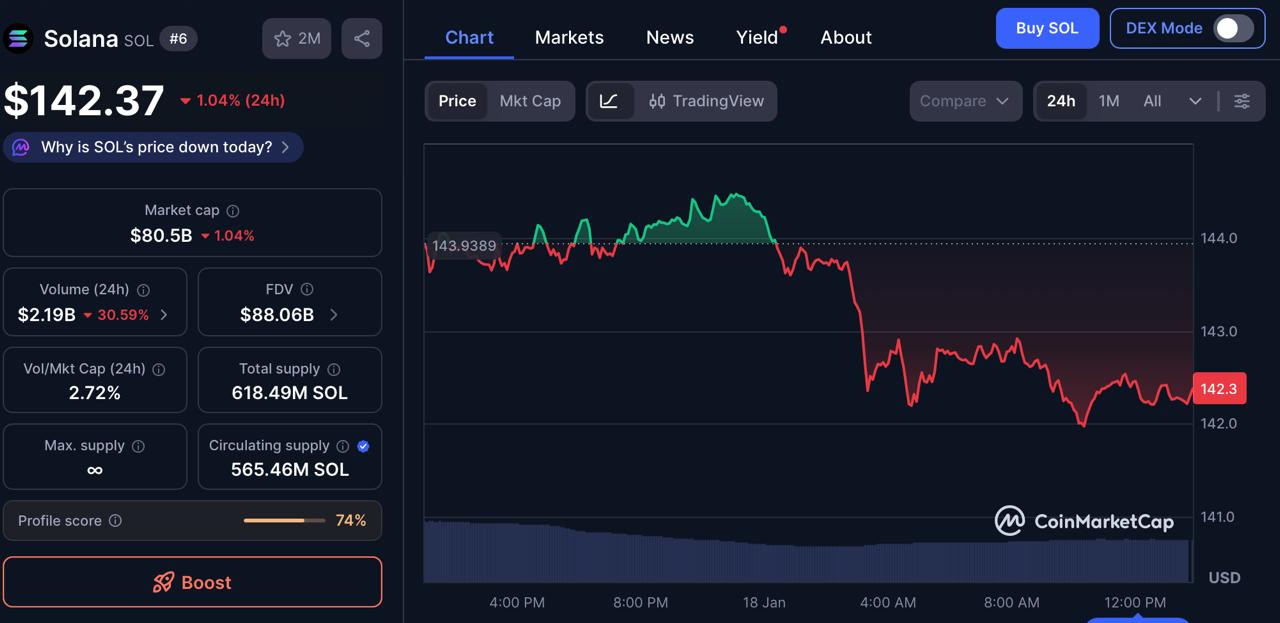View Market cap info tooltip icon
Viewport: 1280px width, 623px height.
232,211
